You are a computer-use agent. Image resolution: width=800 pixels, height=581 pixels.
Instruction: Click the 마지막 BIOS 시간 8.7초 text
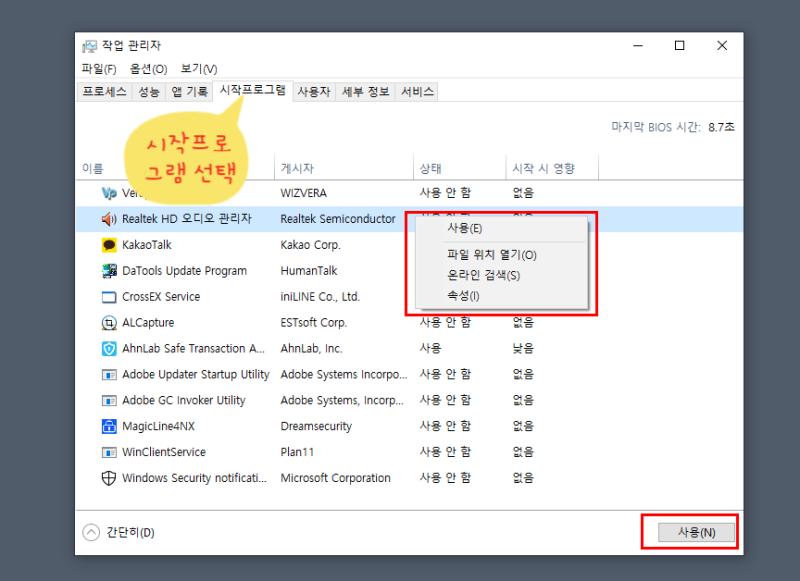click(x=673, y=127)
